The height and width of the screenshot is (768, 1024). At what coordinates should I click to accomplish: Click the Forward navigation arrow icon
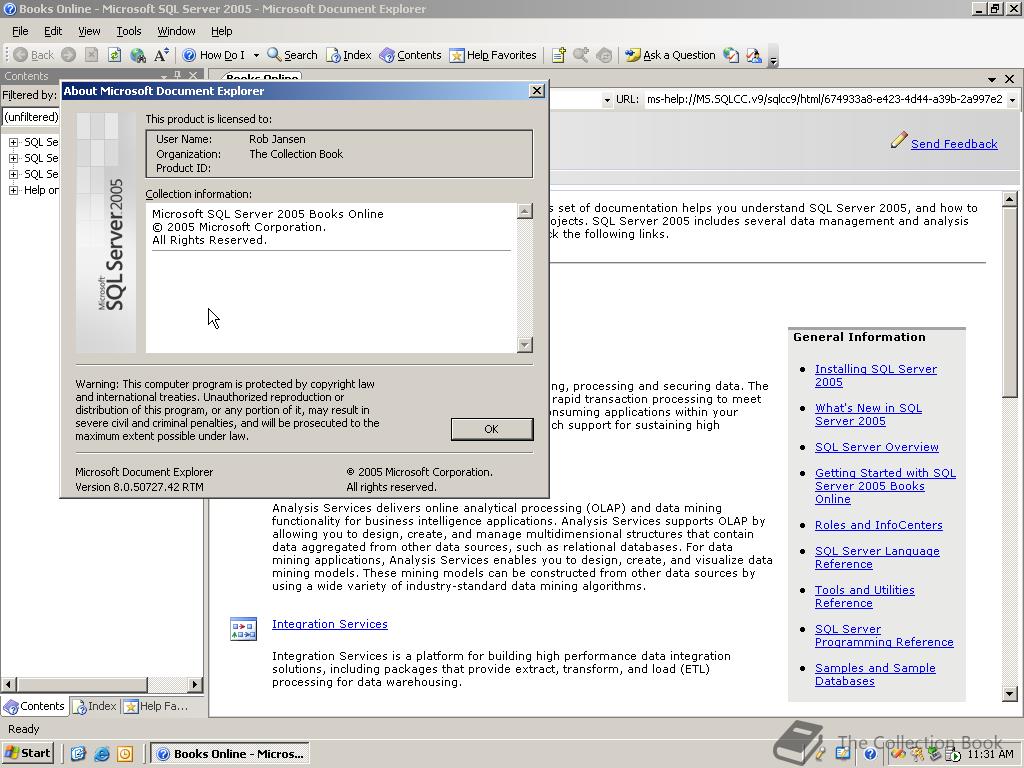[69, 55]
